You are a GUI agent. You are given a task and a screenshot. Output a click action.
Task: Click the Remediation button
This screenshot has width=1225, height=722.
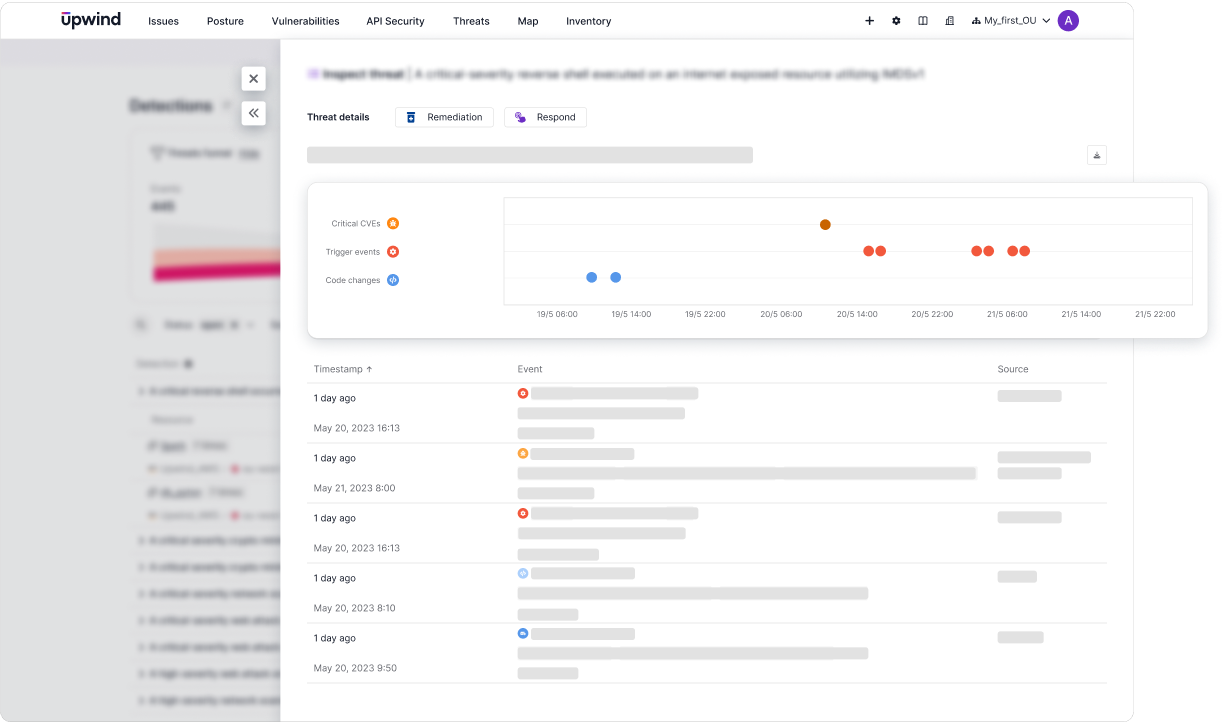(x=444, y=117)
